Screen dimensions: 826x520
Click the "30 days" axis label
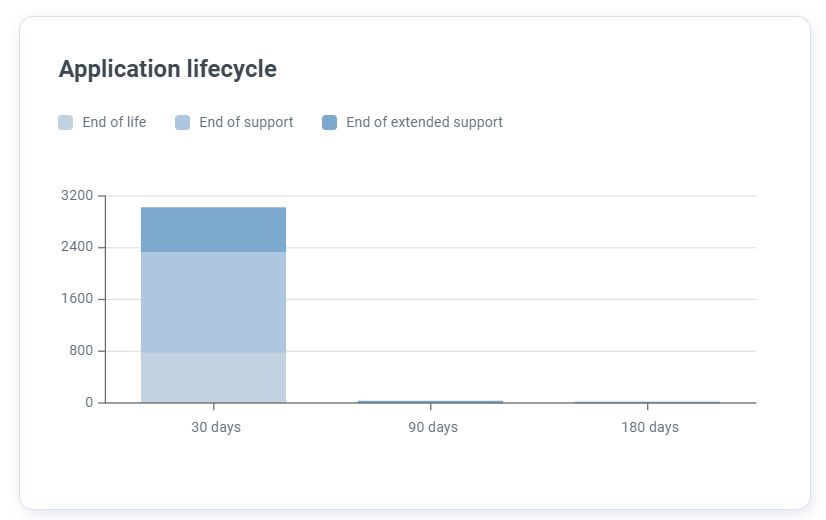click(x=216, y=427)
